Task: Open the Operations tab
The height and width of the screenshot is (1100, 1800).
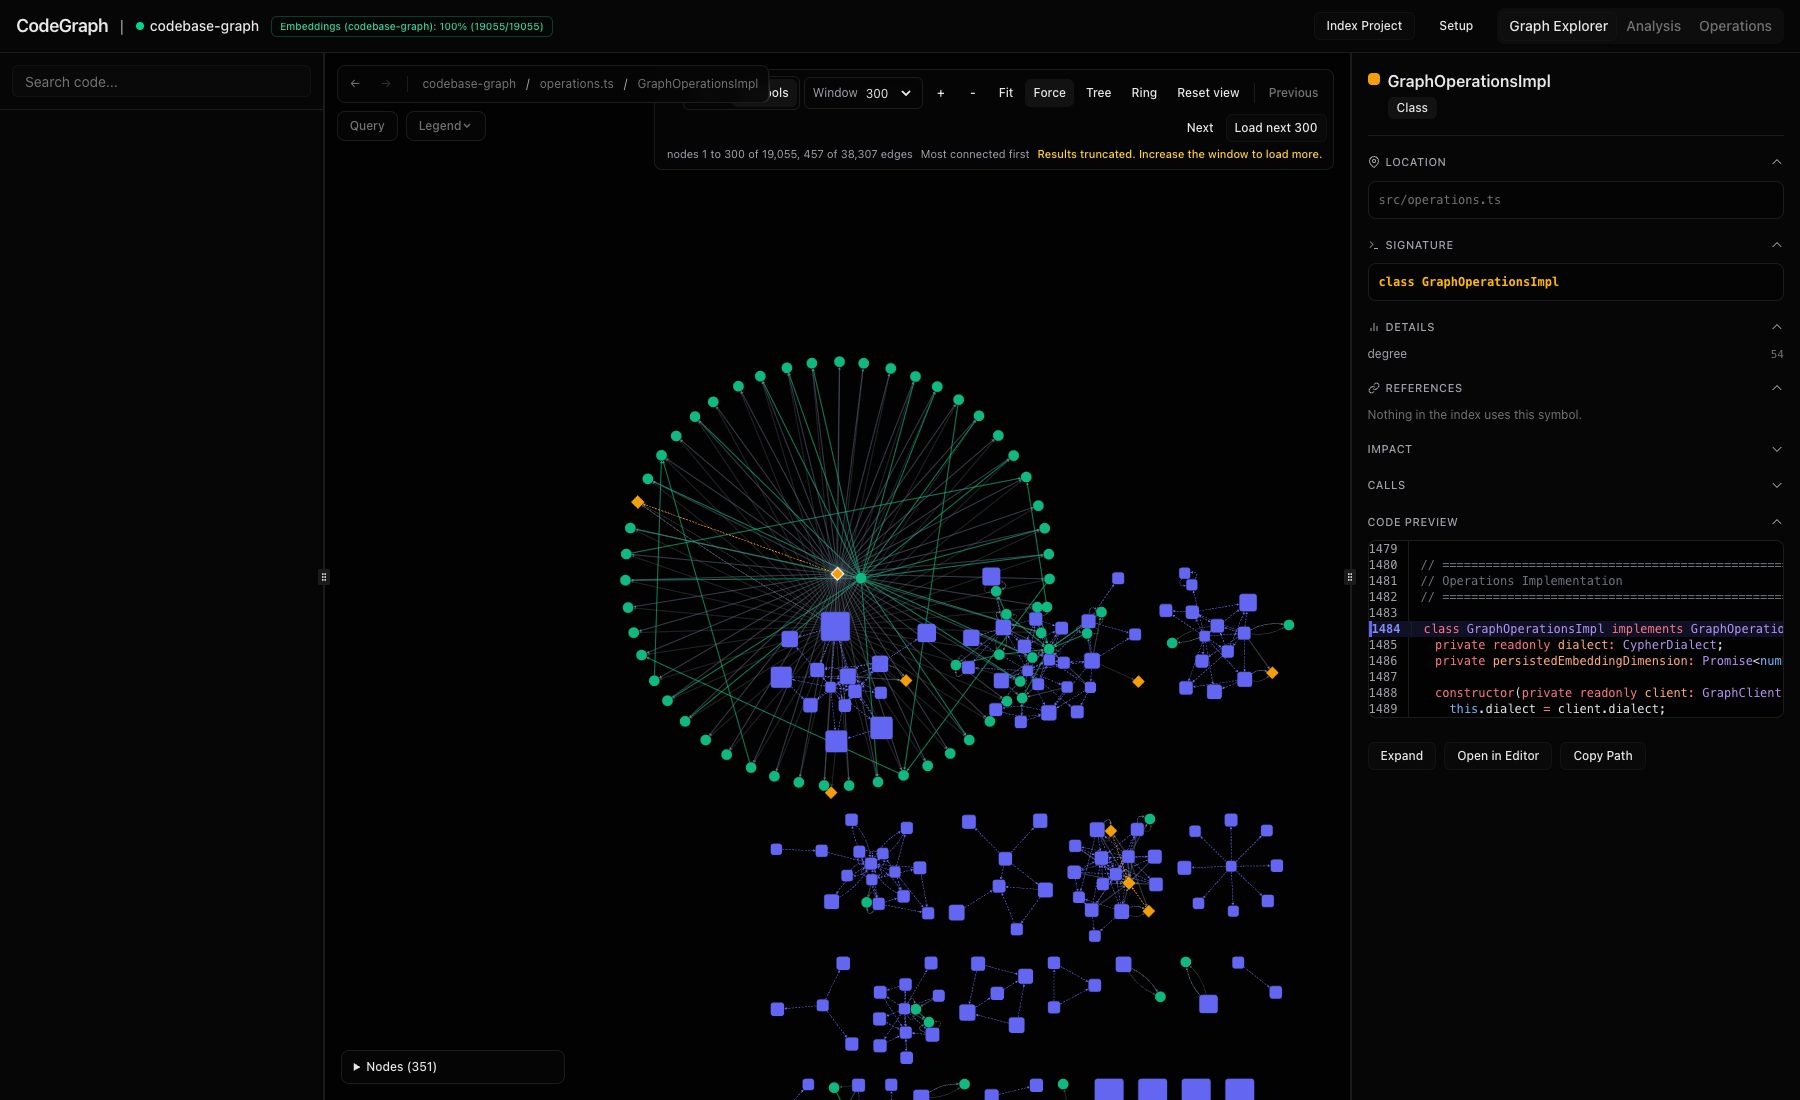Action: [1735, 26]
